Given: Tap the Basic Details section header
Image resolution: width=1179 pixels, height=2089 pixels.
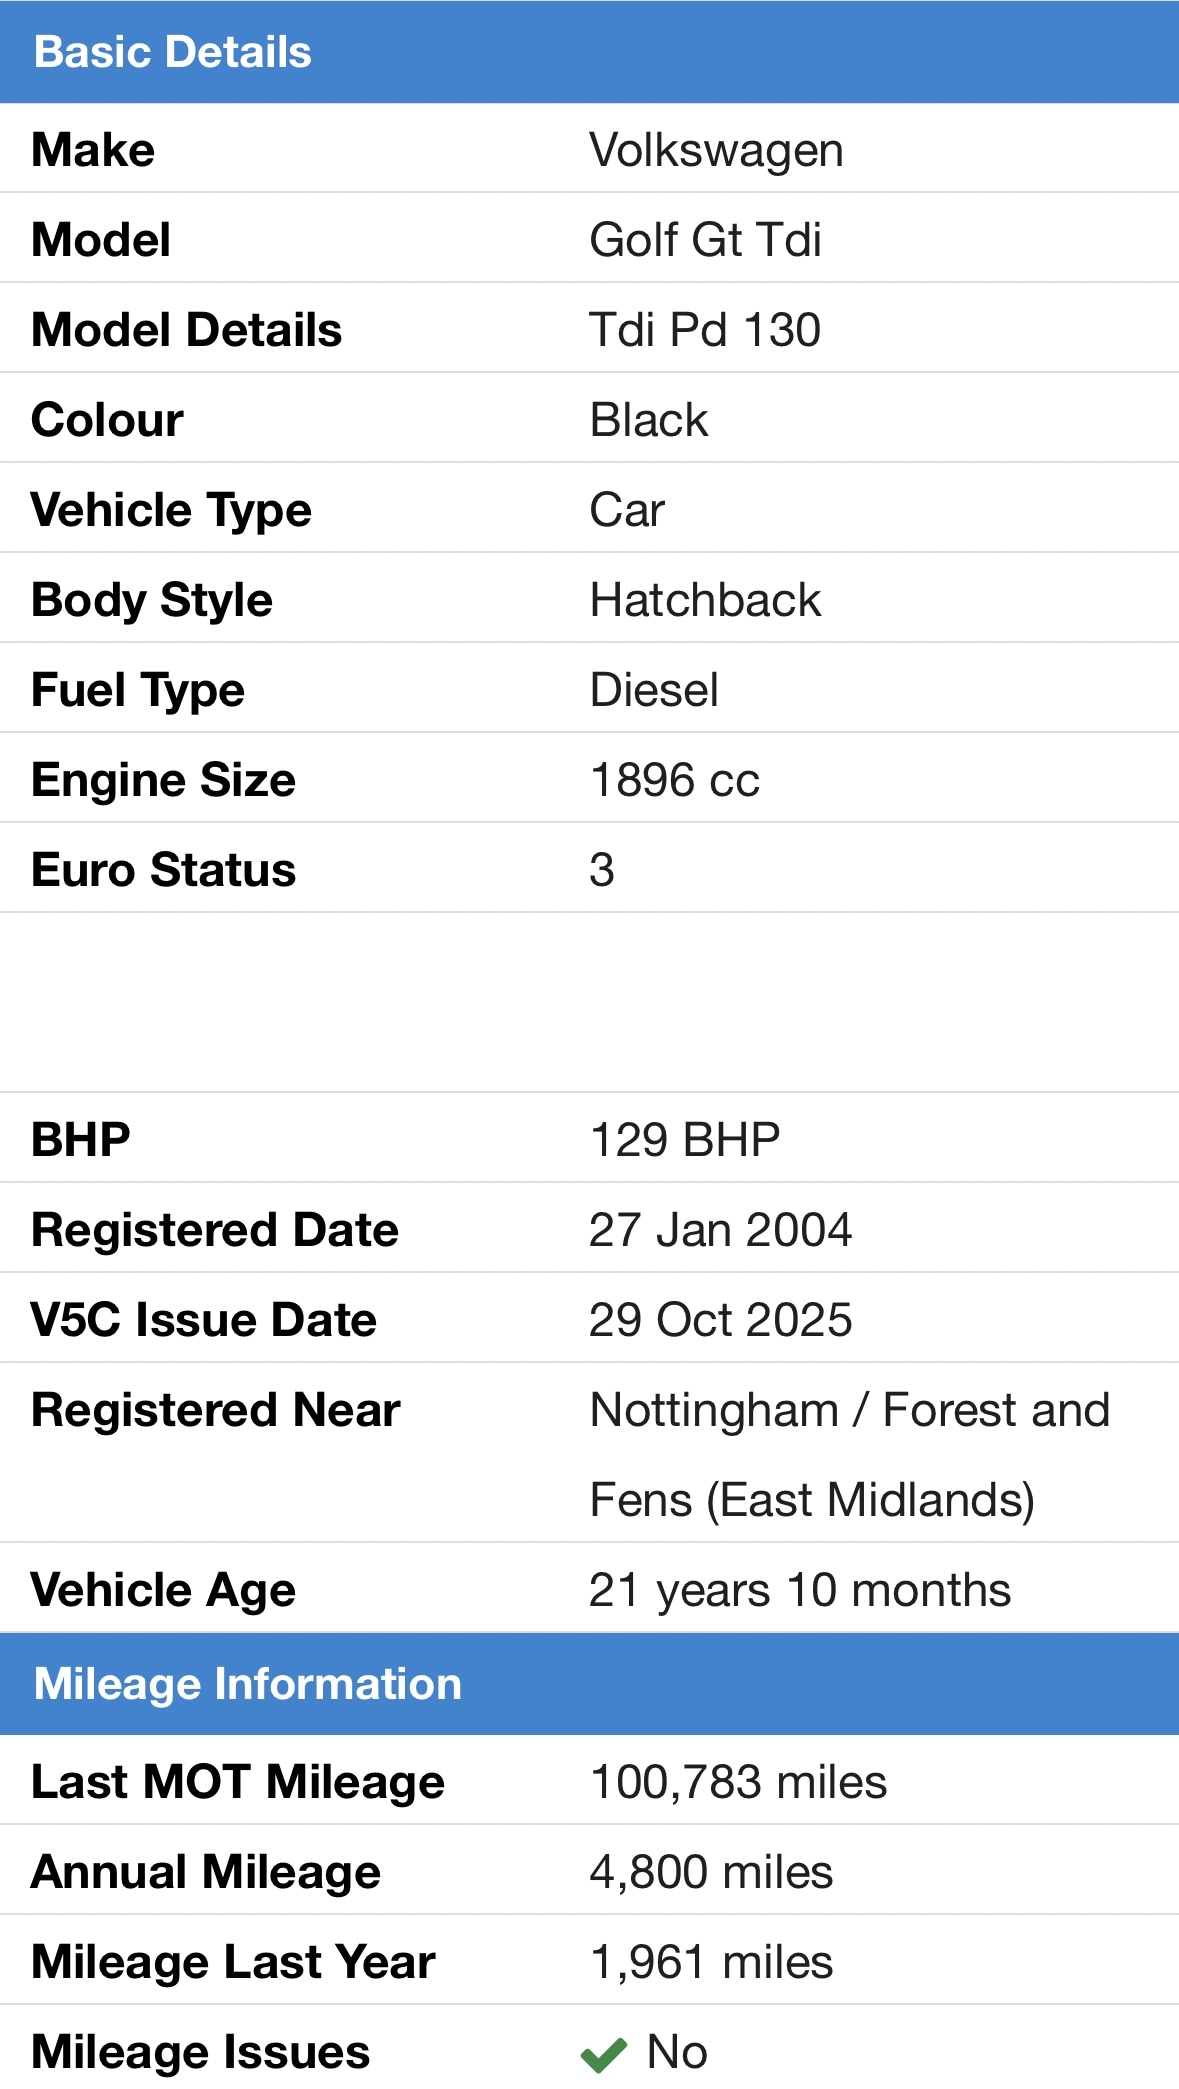Looking at the screenshot, I should (172, 52).
